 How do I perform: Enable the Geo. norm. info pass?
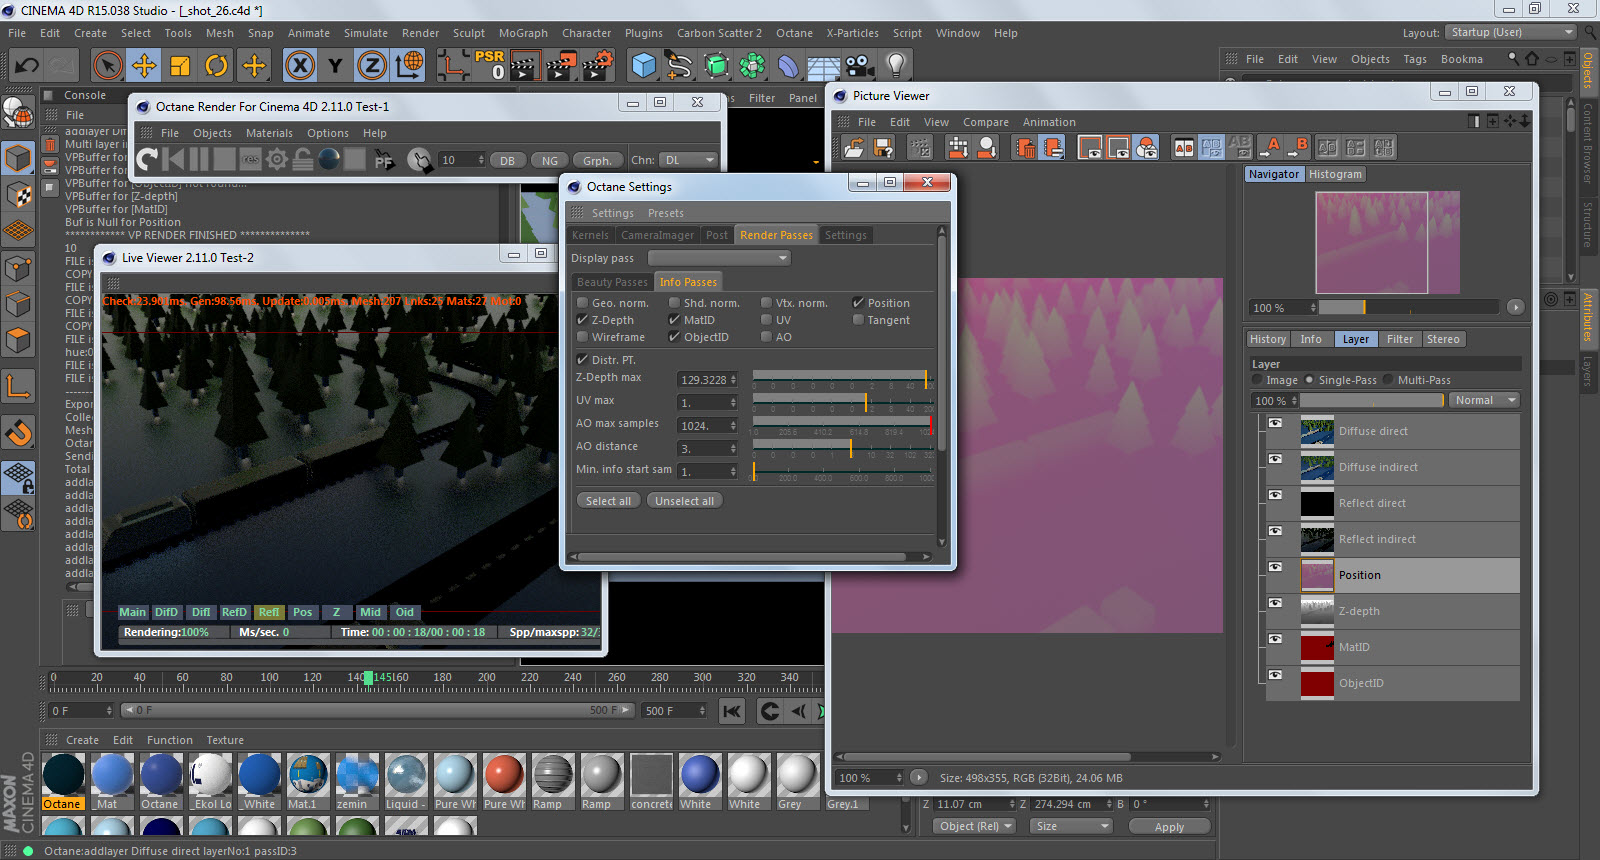[582, 303]
